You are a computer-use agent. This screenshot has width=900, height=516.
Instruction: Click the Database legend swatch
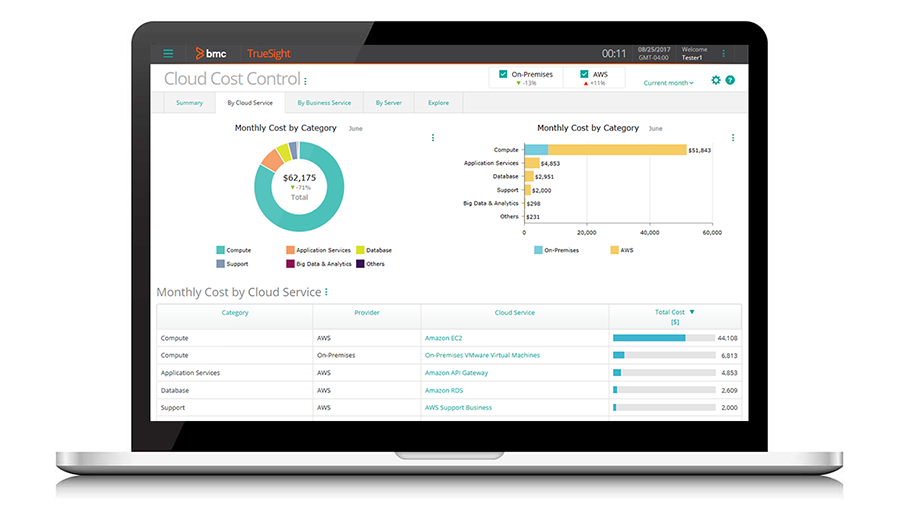point(360,250)
